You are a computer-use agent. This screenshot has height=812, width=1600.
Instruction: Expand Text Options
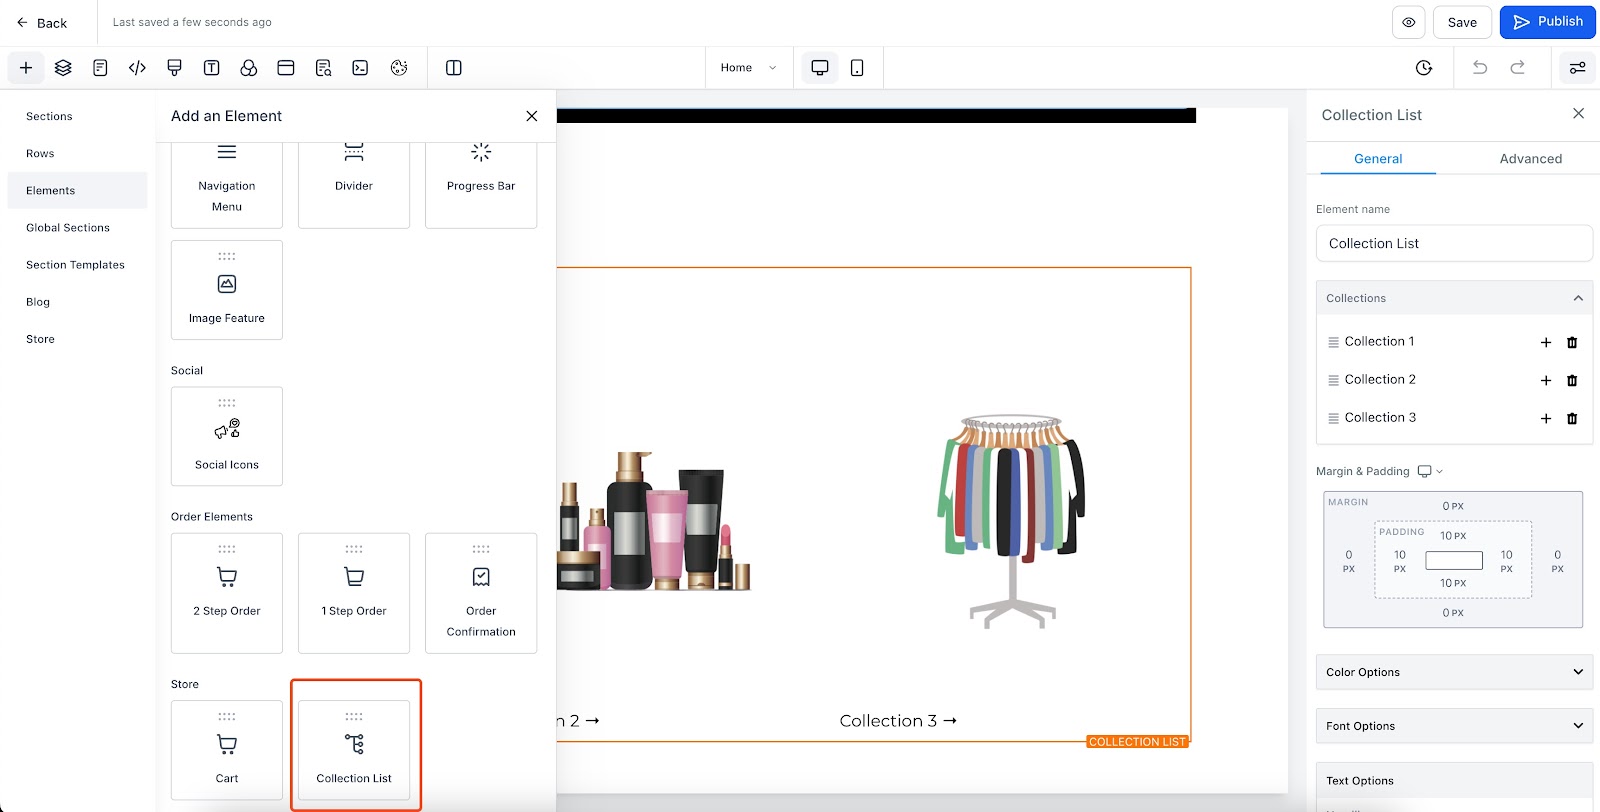(x=1454, y=781)
